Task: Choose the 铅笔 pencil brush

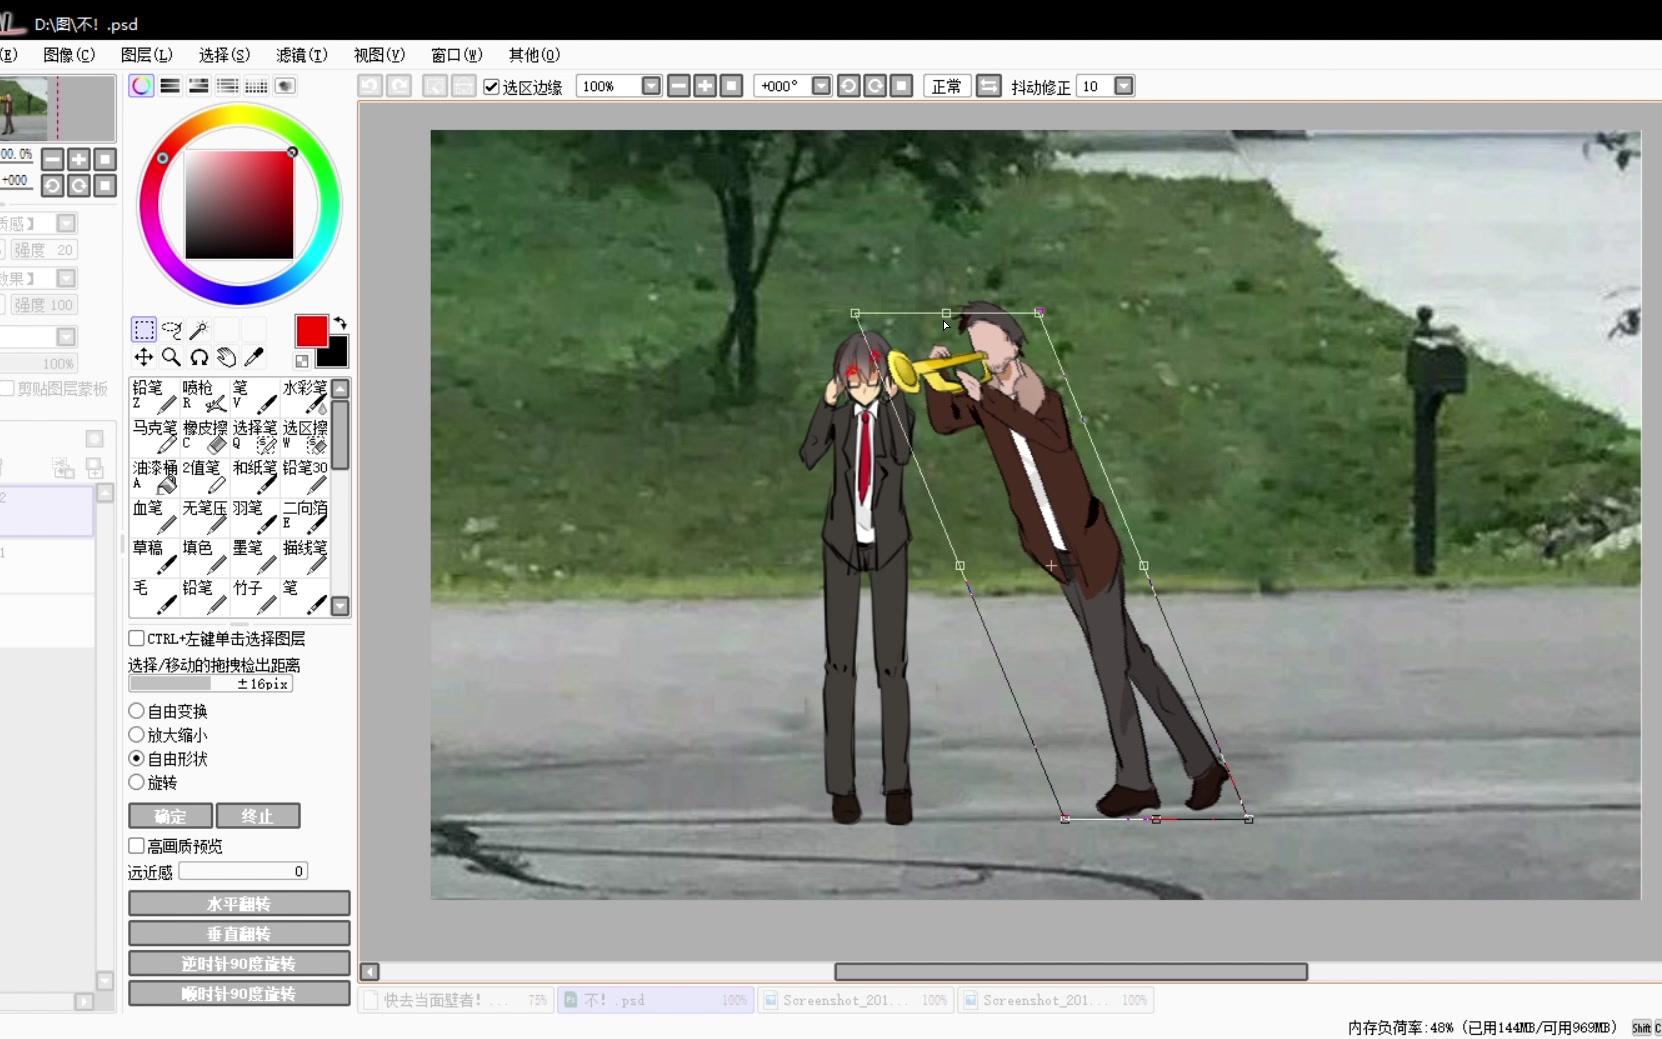Action: click(154, 396)
